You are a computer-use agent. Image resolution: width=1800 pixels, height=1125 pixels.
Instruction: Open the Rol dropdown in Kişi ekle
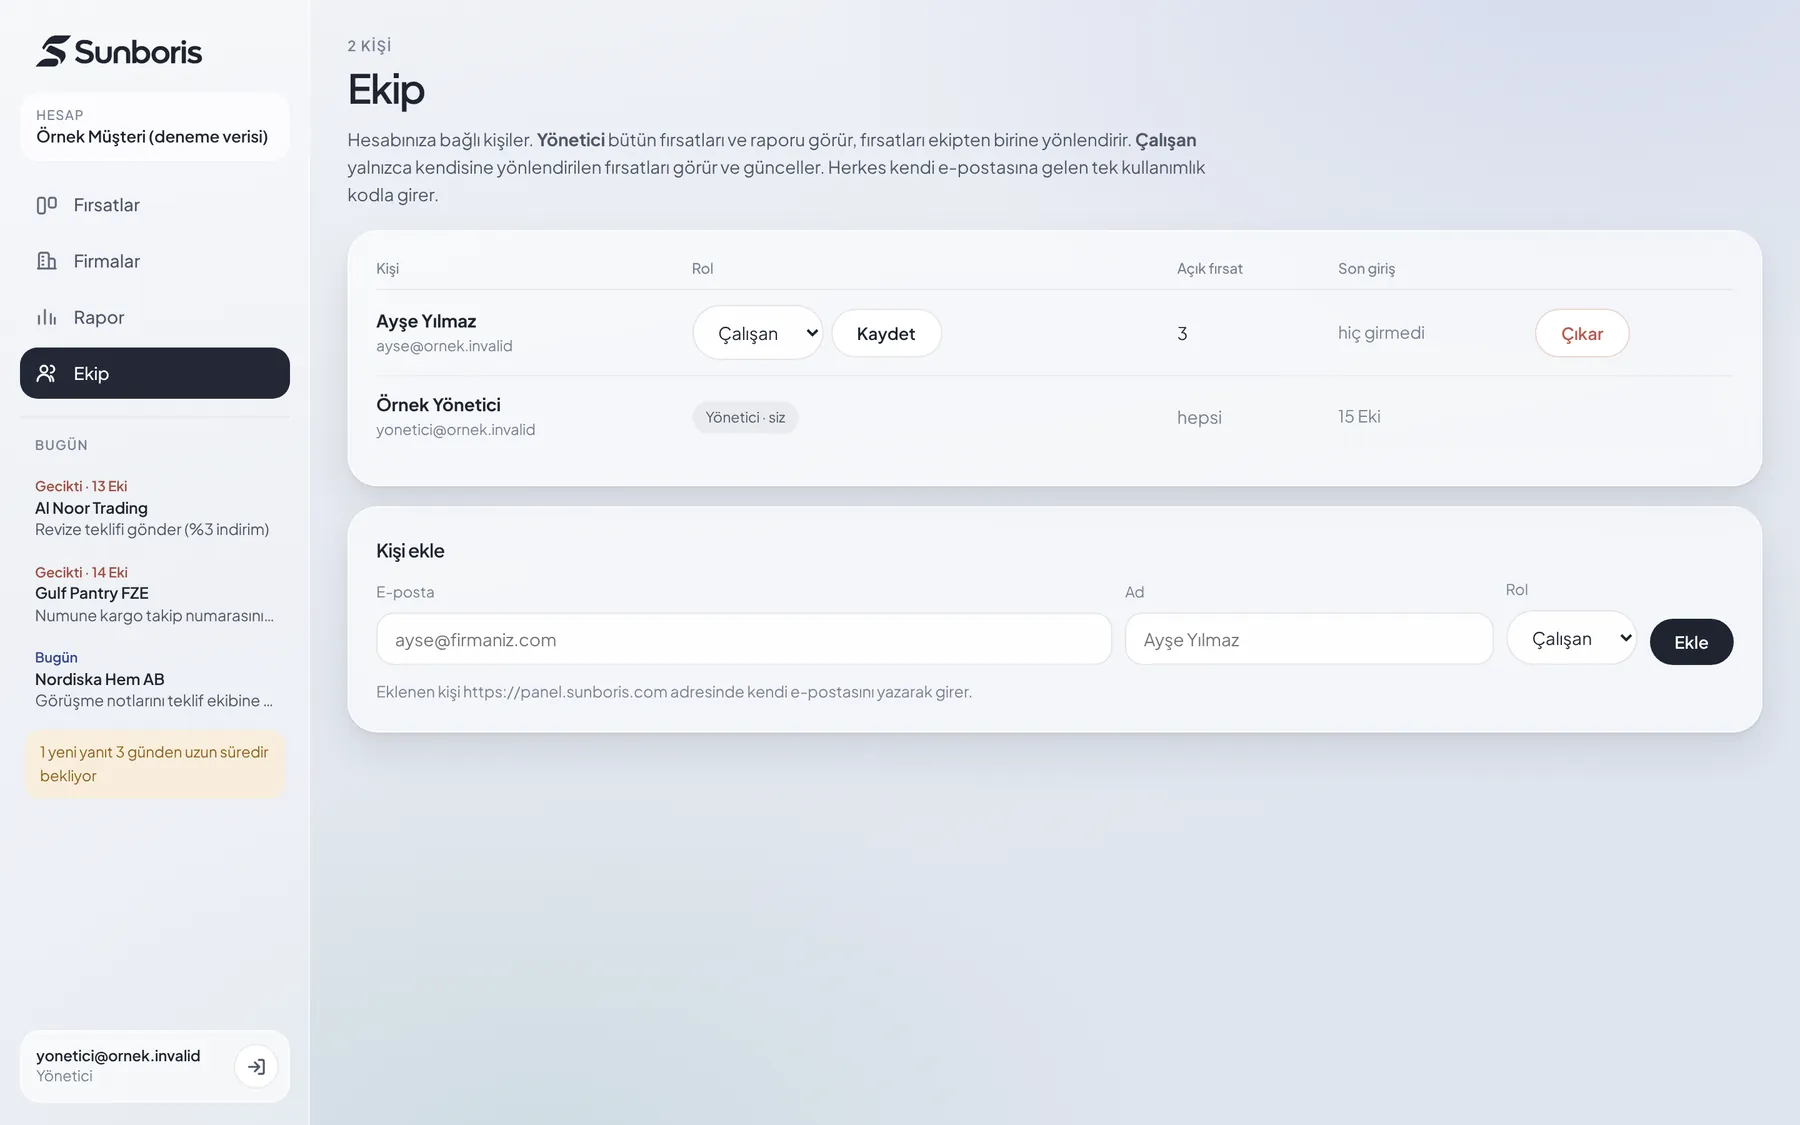[1571, 638]
